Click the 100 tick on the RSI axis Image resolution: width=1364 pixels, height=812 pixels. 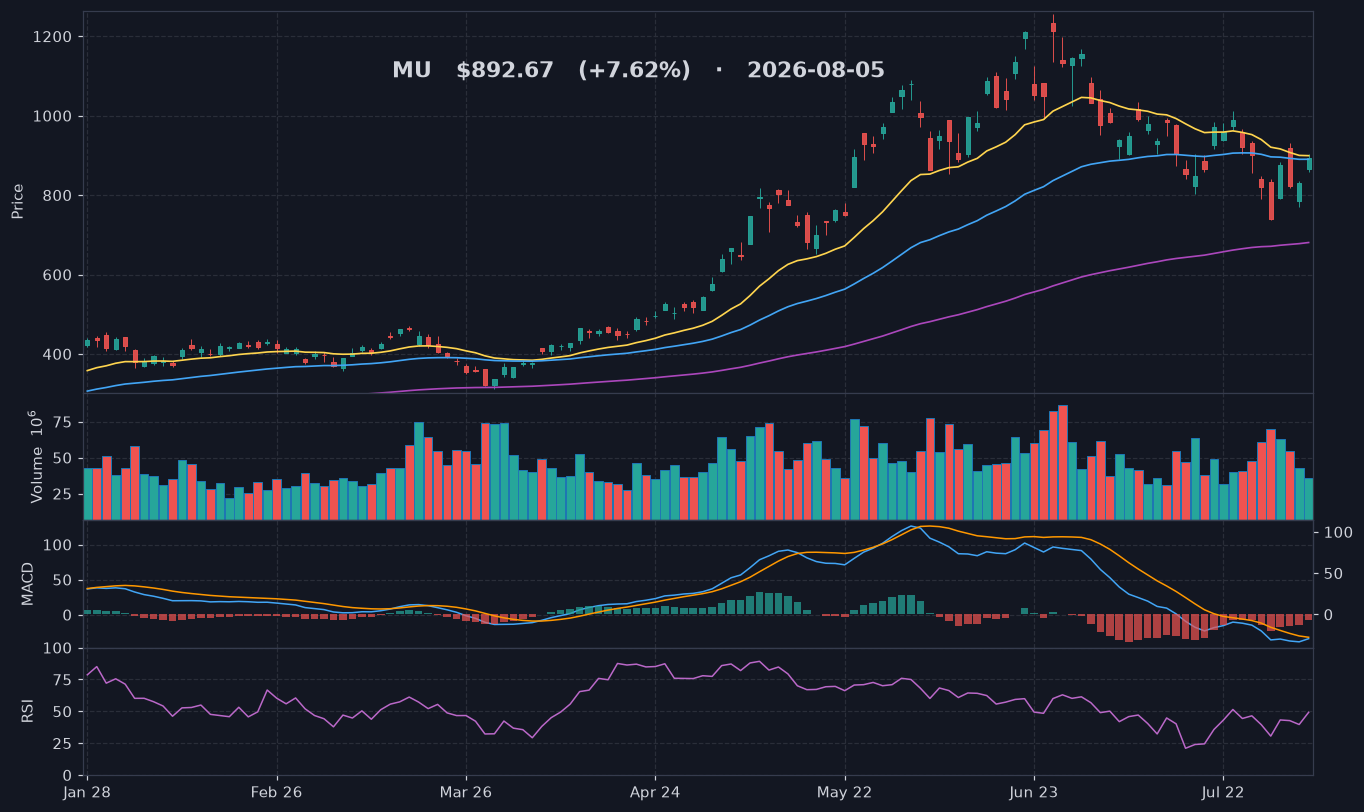57,649
